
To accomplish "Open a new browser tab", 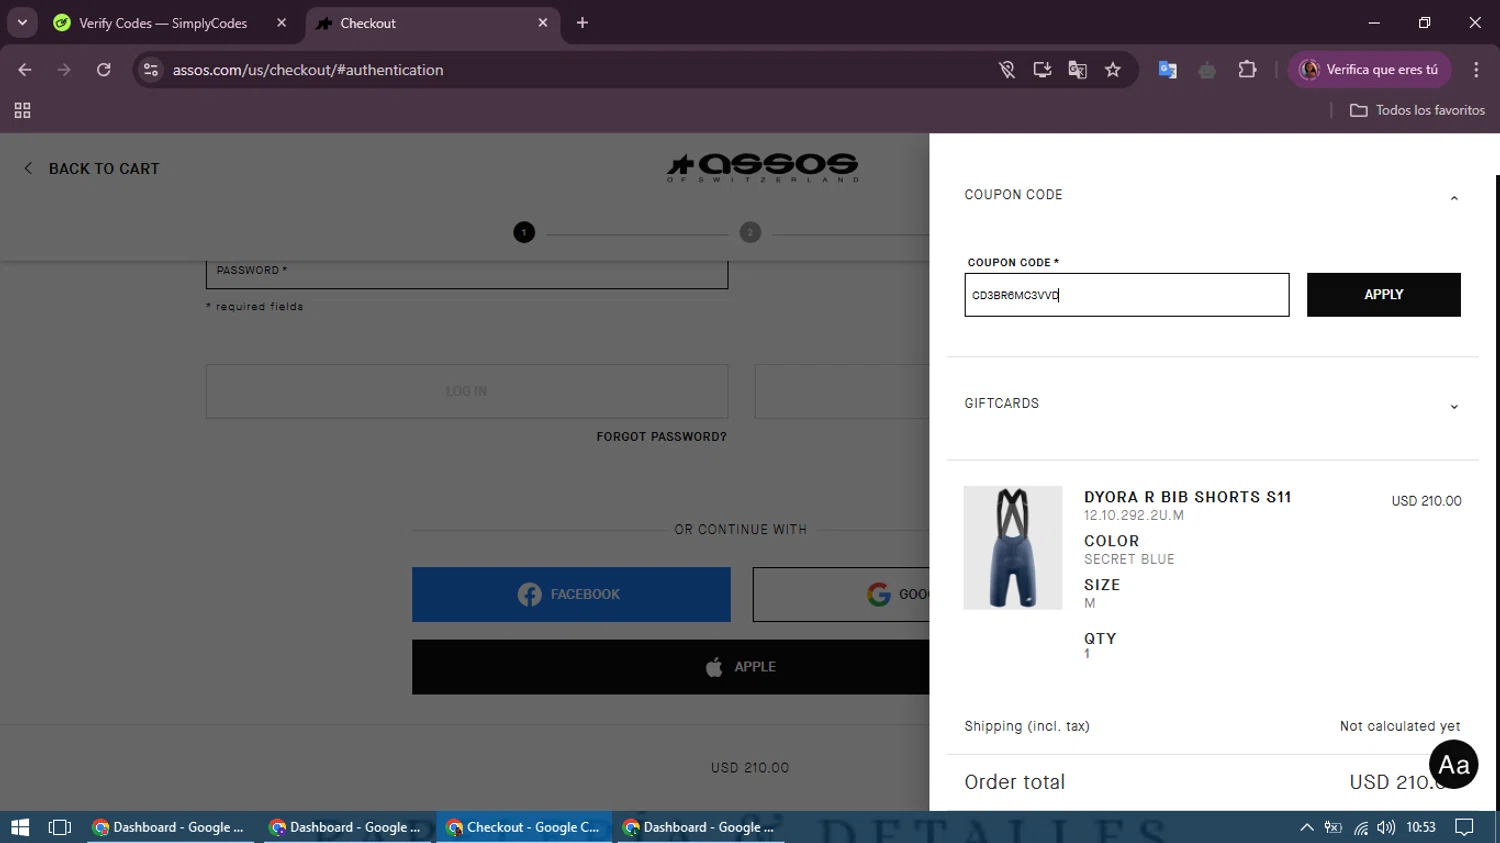I will (582, 23).
